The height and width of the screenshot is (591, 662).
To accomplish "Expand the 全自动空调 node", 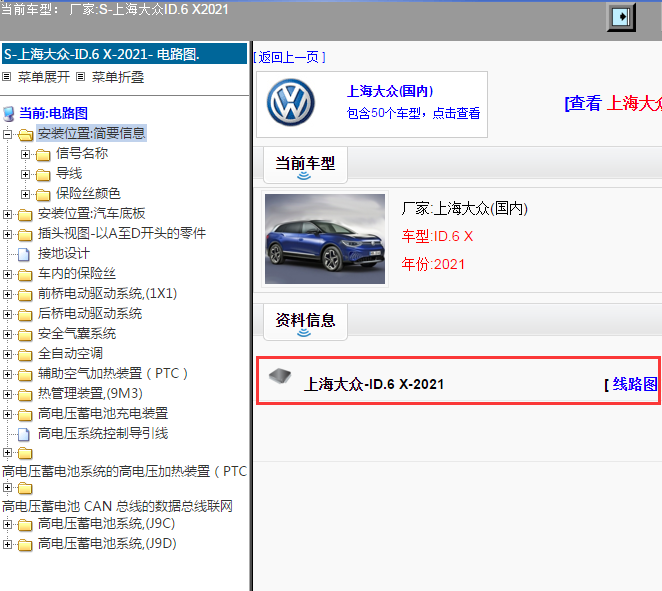I will pos(7,355).
